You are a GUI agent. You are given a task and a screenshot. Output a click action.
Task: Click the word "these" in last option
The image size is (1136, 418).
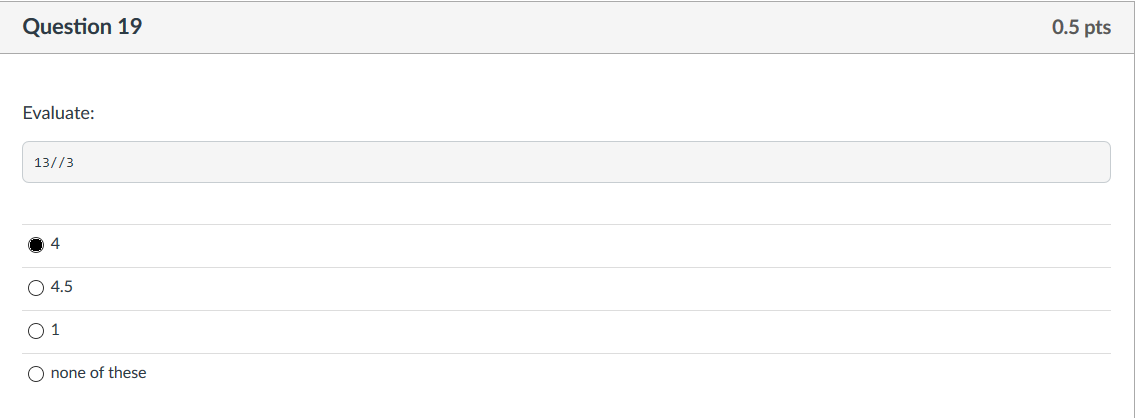click(x=128, y=372)
